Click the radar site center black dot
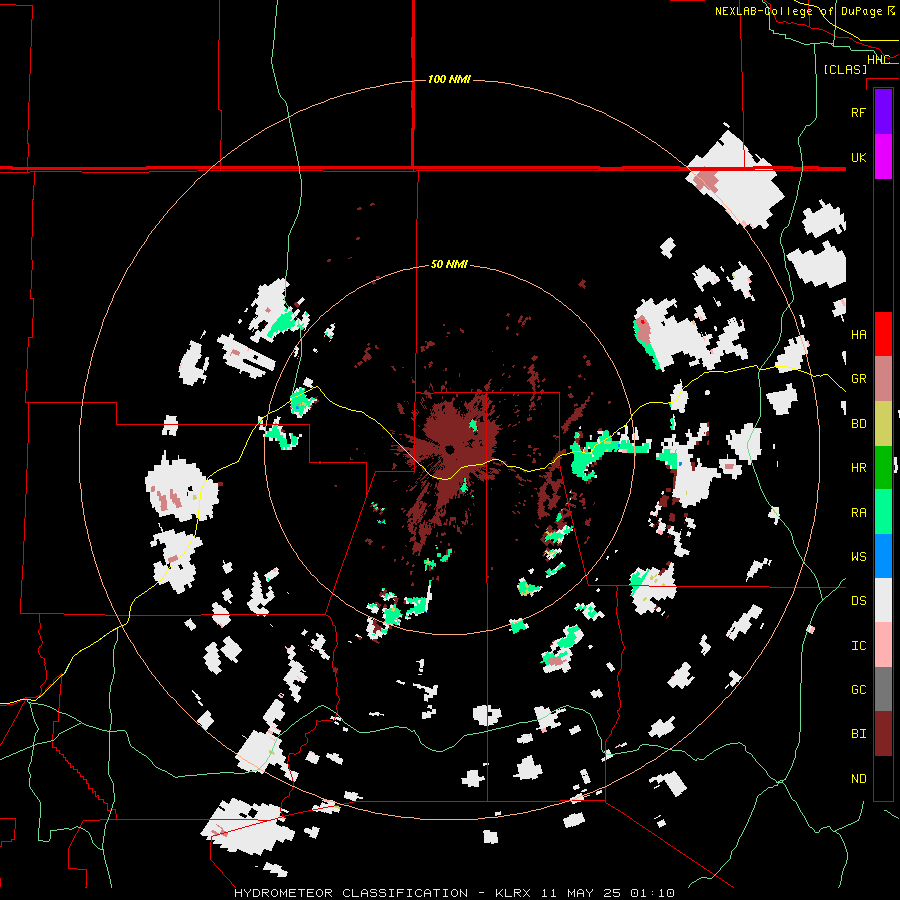Viewport: 900px width, 900px height. [449, 449]
